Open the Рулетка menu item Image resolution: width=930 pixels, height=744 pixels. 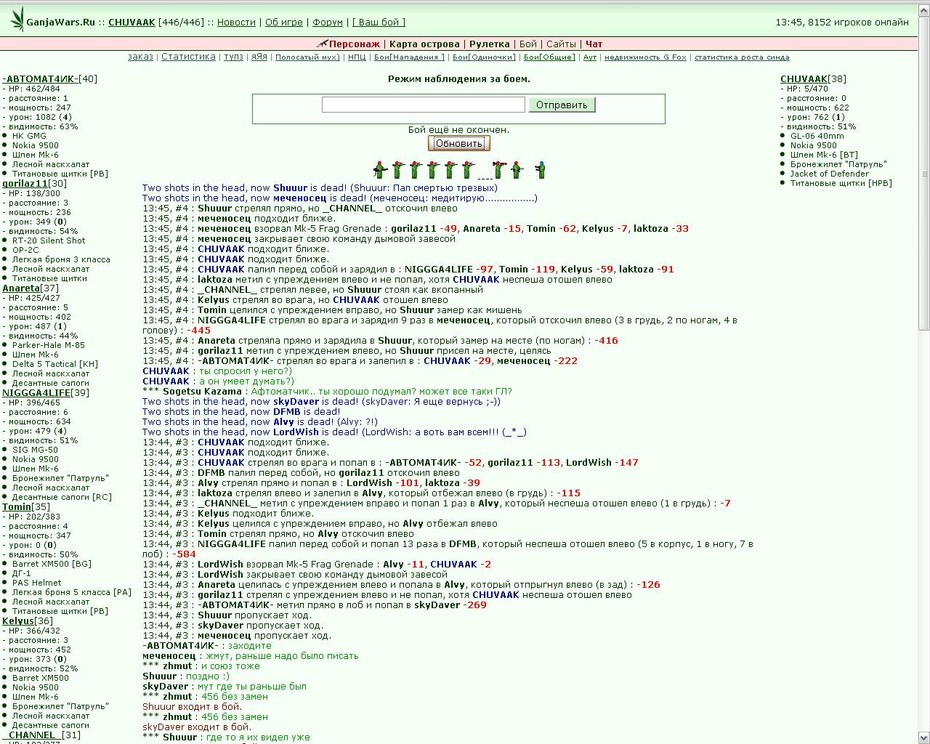(489, 44)
